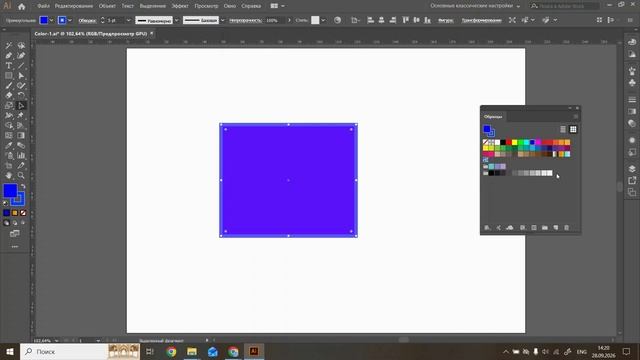This screenshot has height=360, width=640.
Task: Click the Rotate tool
Action: coord(21,96)
